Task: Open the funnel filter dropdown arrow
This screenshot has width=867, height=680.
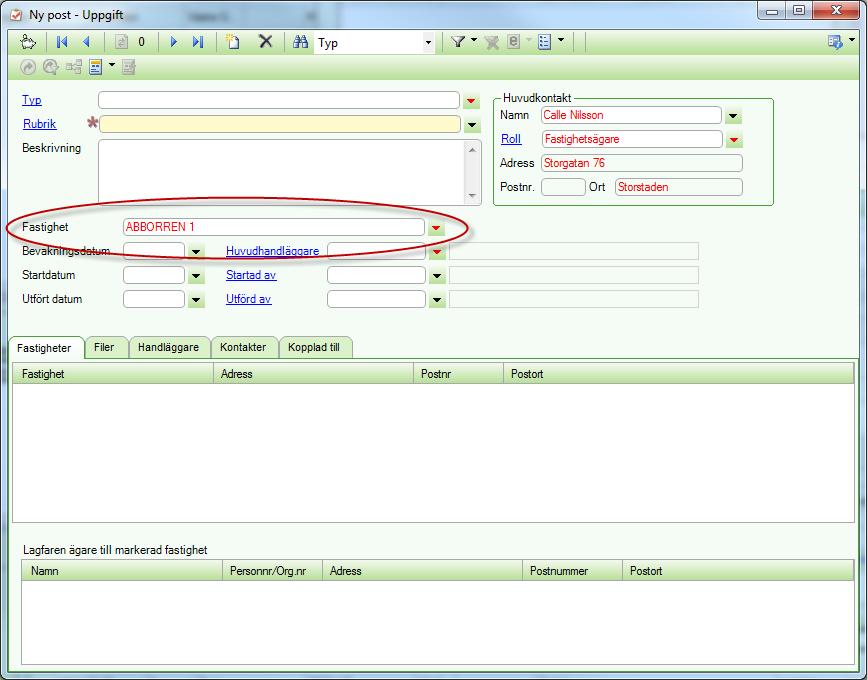Action: [474, 40]
